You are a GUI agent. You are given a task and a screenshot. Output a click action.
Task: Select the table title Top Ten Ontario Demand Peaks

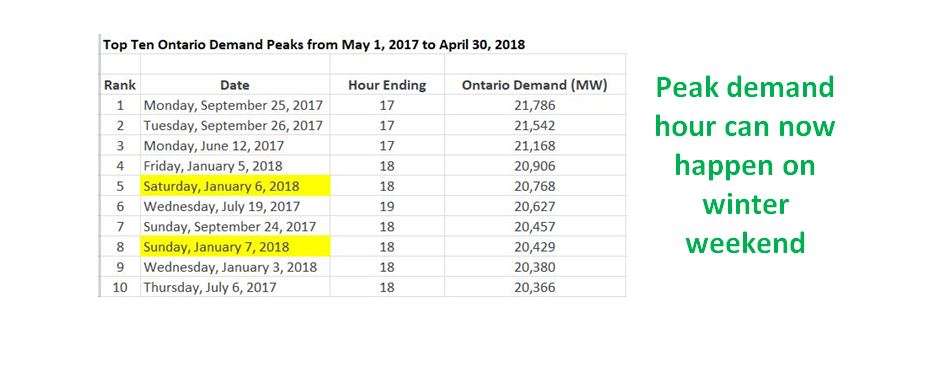(x=314, y=44)
